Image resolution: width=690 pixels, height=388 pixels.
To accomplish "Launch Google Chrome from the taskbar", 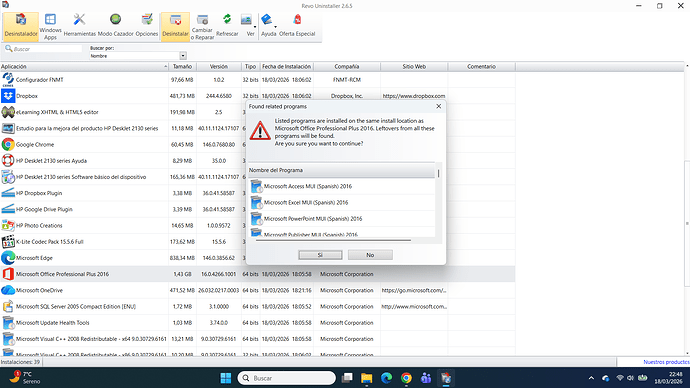I will (406, 378).
